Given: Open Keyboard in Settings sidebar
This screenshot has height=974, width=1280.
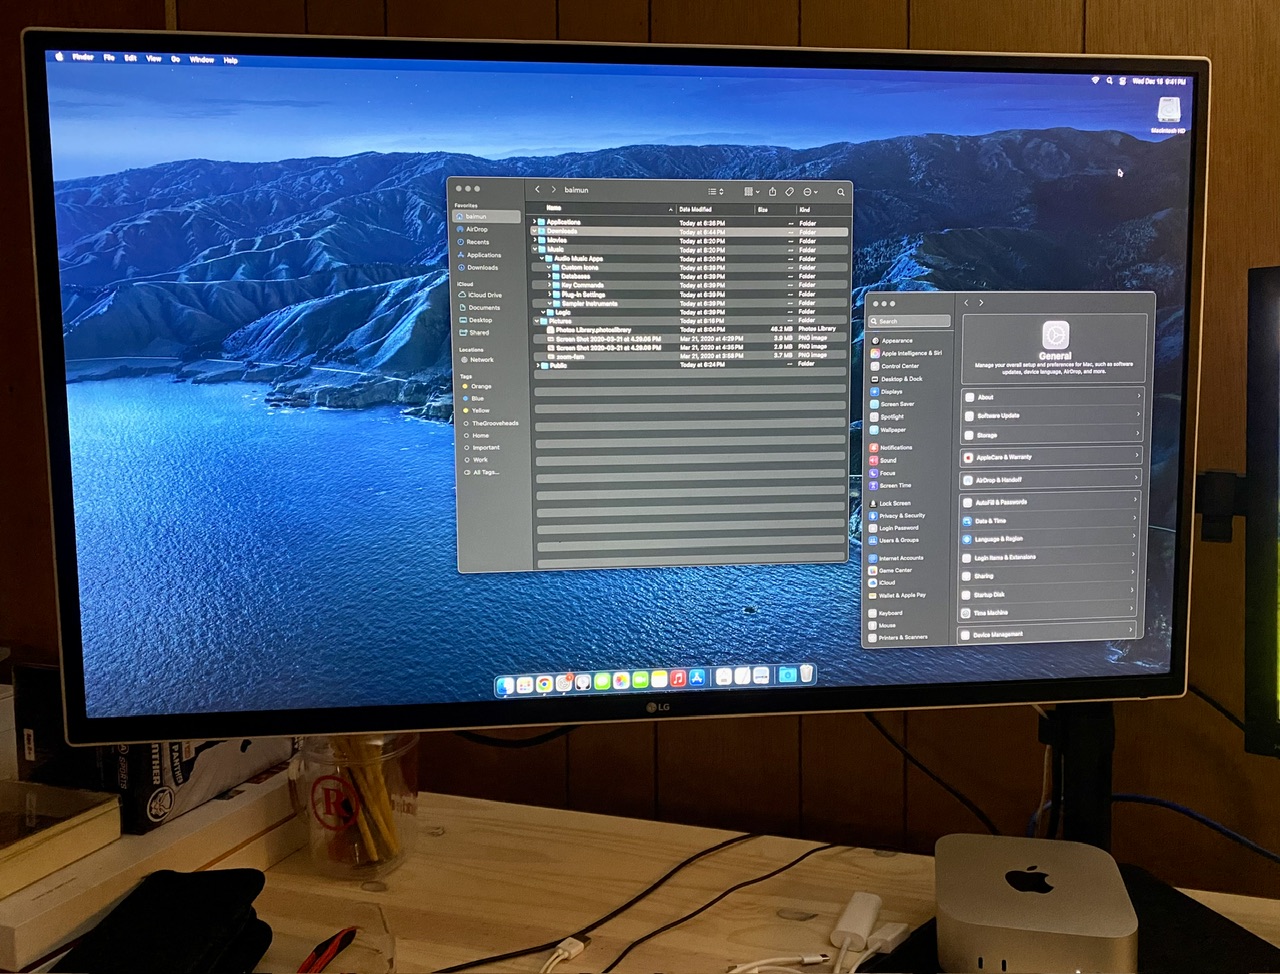Looking at the screenshot, I should (886, 613).
